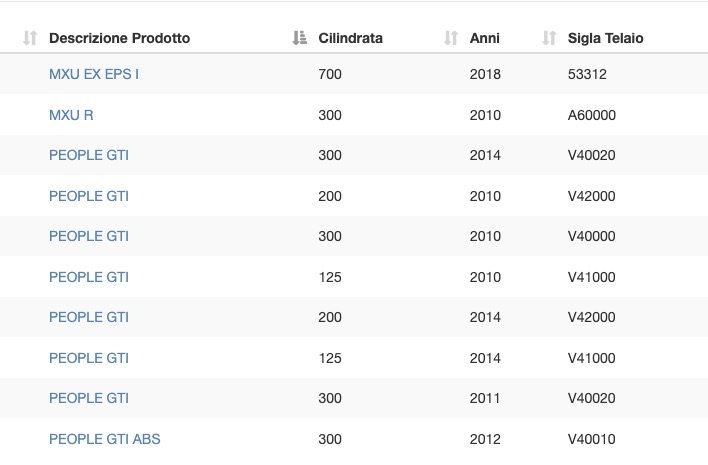Select the frame code cell 53312

coord(587,74)
